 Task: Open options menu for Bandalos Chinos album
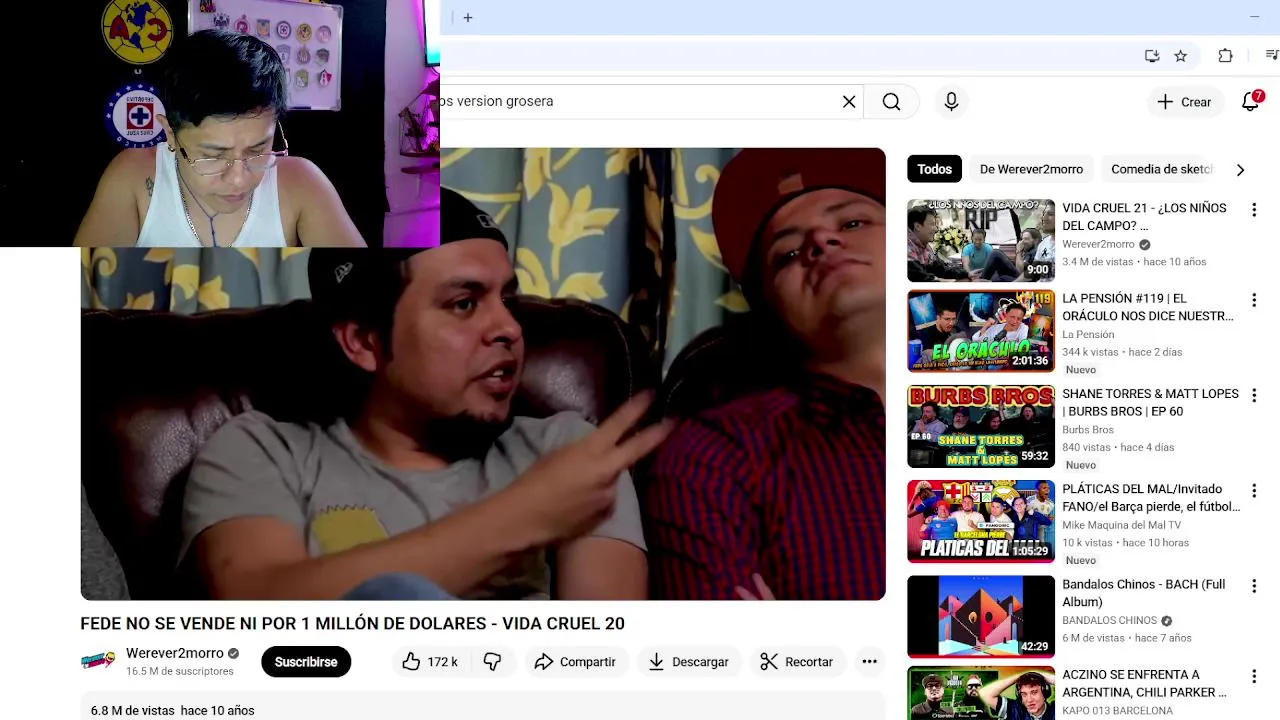(1253, 586)
